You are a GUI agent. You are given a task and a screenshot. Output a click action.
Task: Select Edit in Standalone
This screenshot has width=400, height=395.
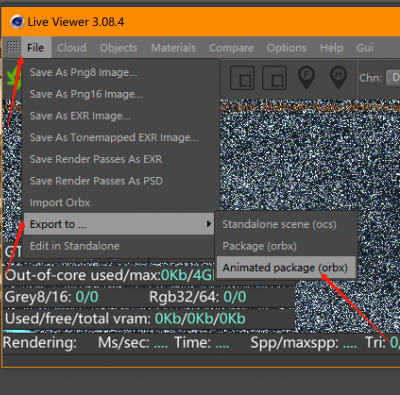(x=121, y=246)
